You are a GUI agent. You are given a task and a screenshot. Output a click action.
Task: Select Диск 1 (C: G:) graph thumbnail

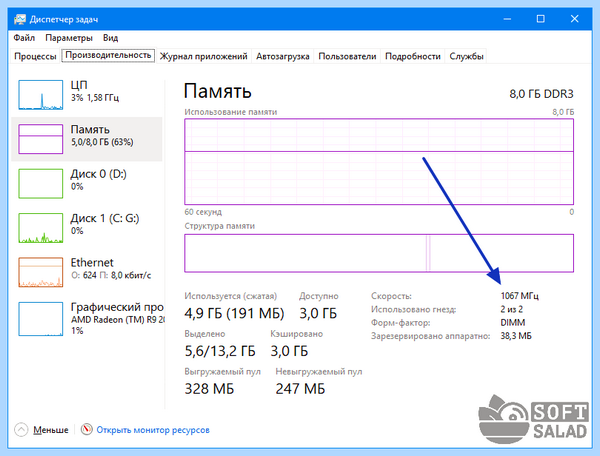click(x=41, y=228)
